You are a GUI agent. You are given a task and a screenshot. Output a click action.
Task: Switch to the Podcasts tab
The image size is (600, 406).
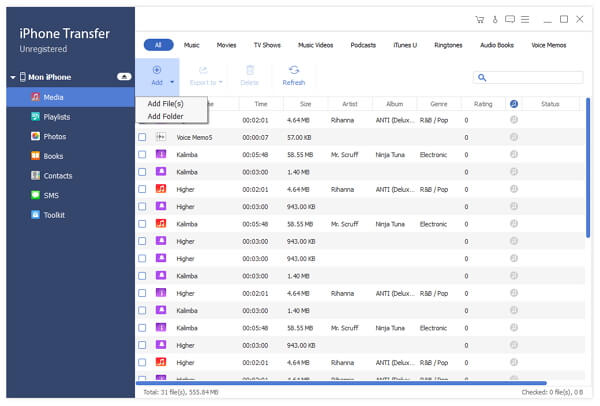pyautogui.click(x=363, y=45)
